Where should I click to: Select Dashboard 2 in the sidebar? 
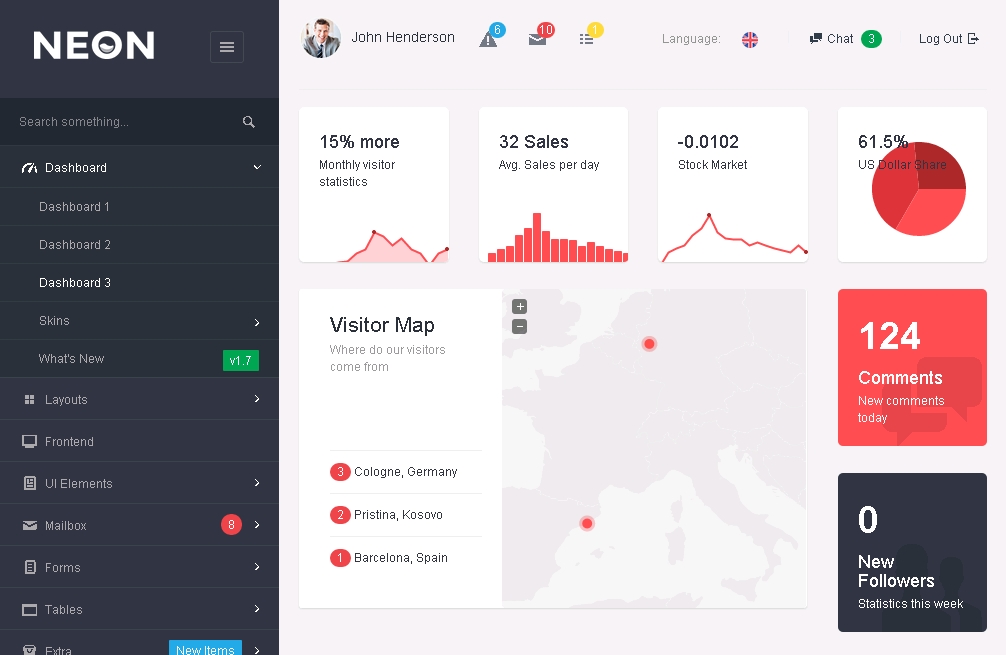click(x=75, y=245)
